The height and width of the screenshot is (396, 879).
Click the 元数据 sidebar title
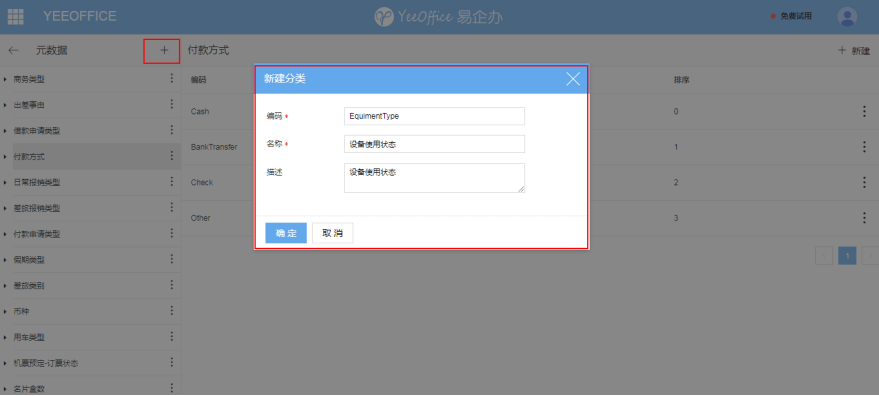[x=52, y=50]
